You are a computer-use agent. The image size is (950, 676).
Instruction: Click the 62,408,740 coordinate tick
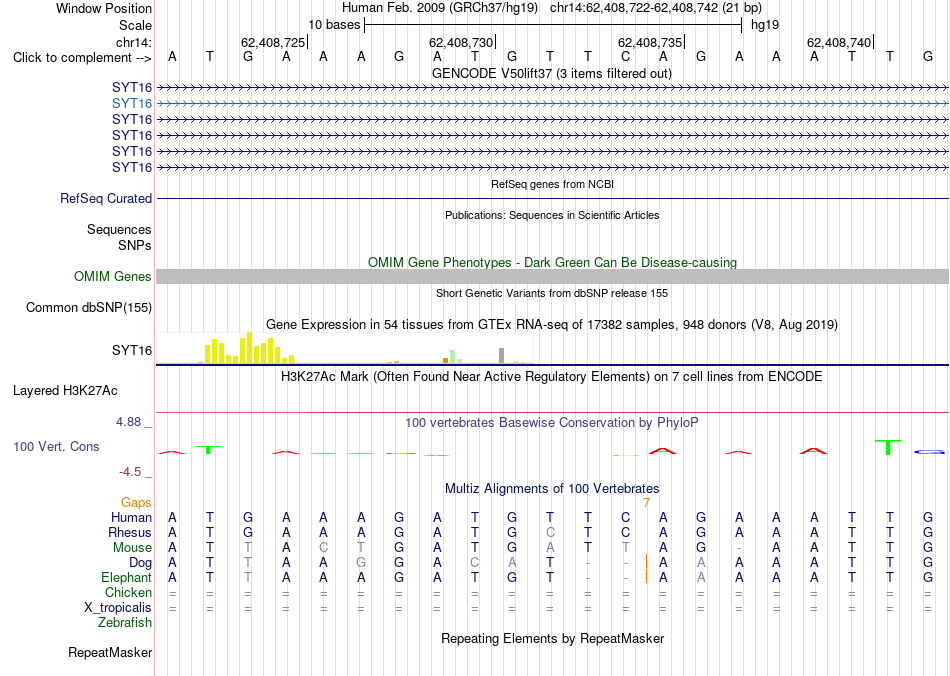point(839,42)
